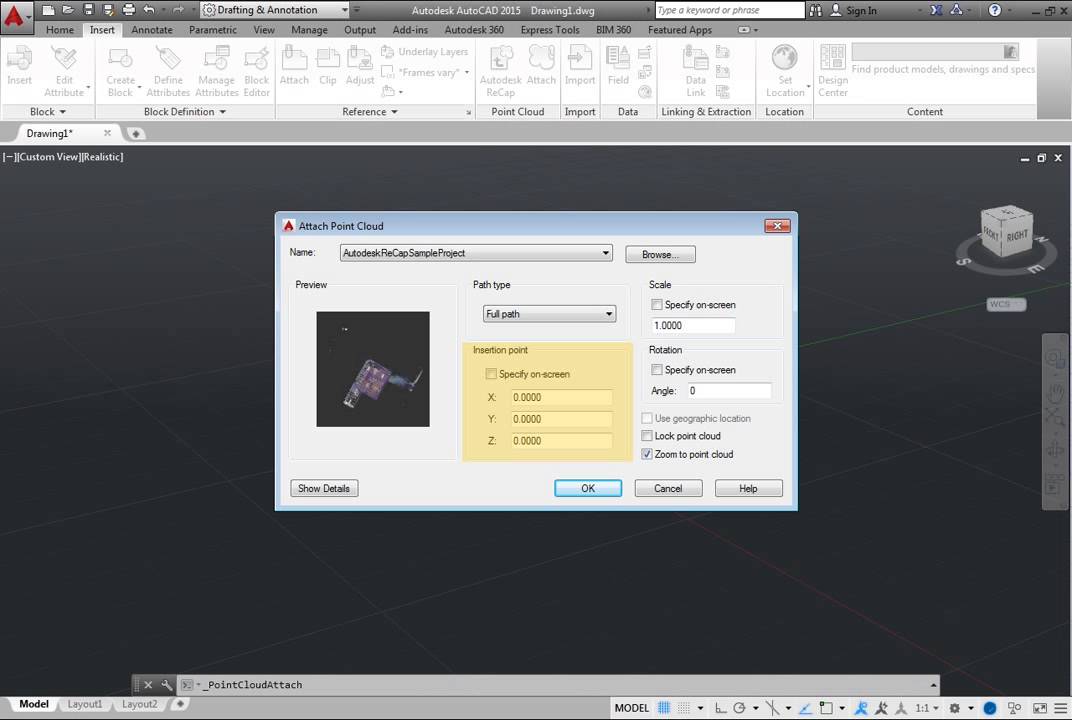Expand the Block Definition panel dropdown

[x=185, y=111]
